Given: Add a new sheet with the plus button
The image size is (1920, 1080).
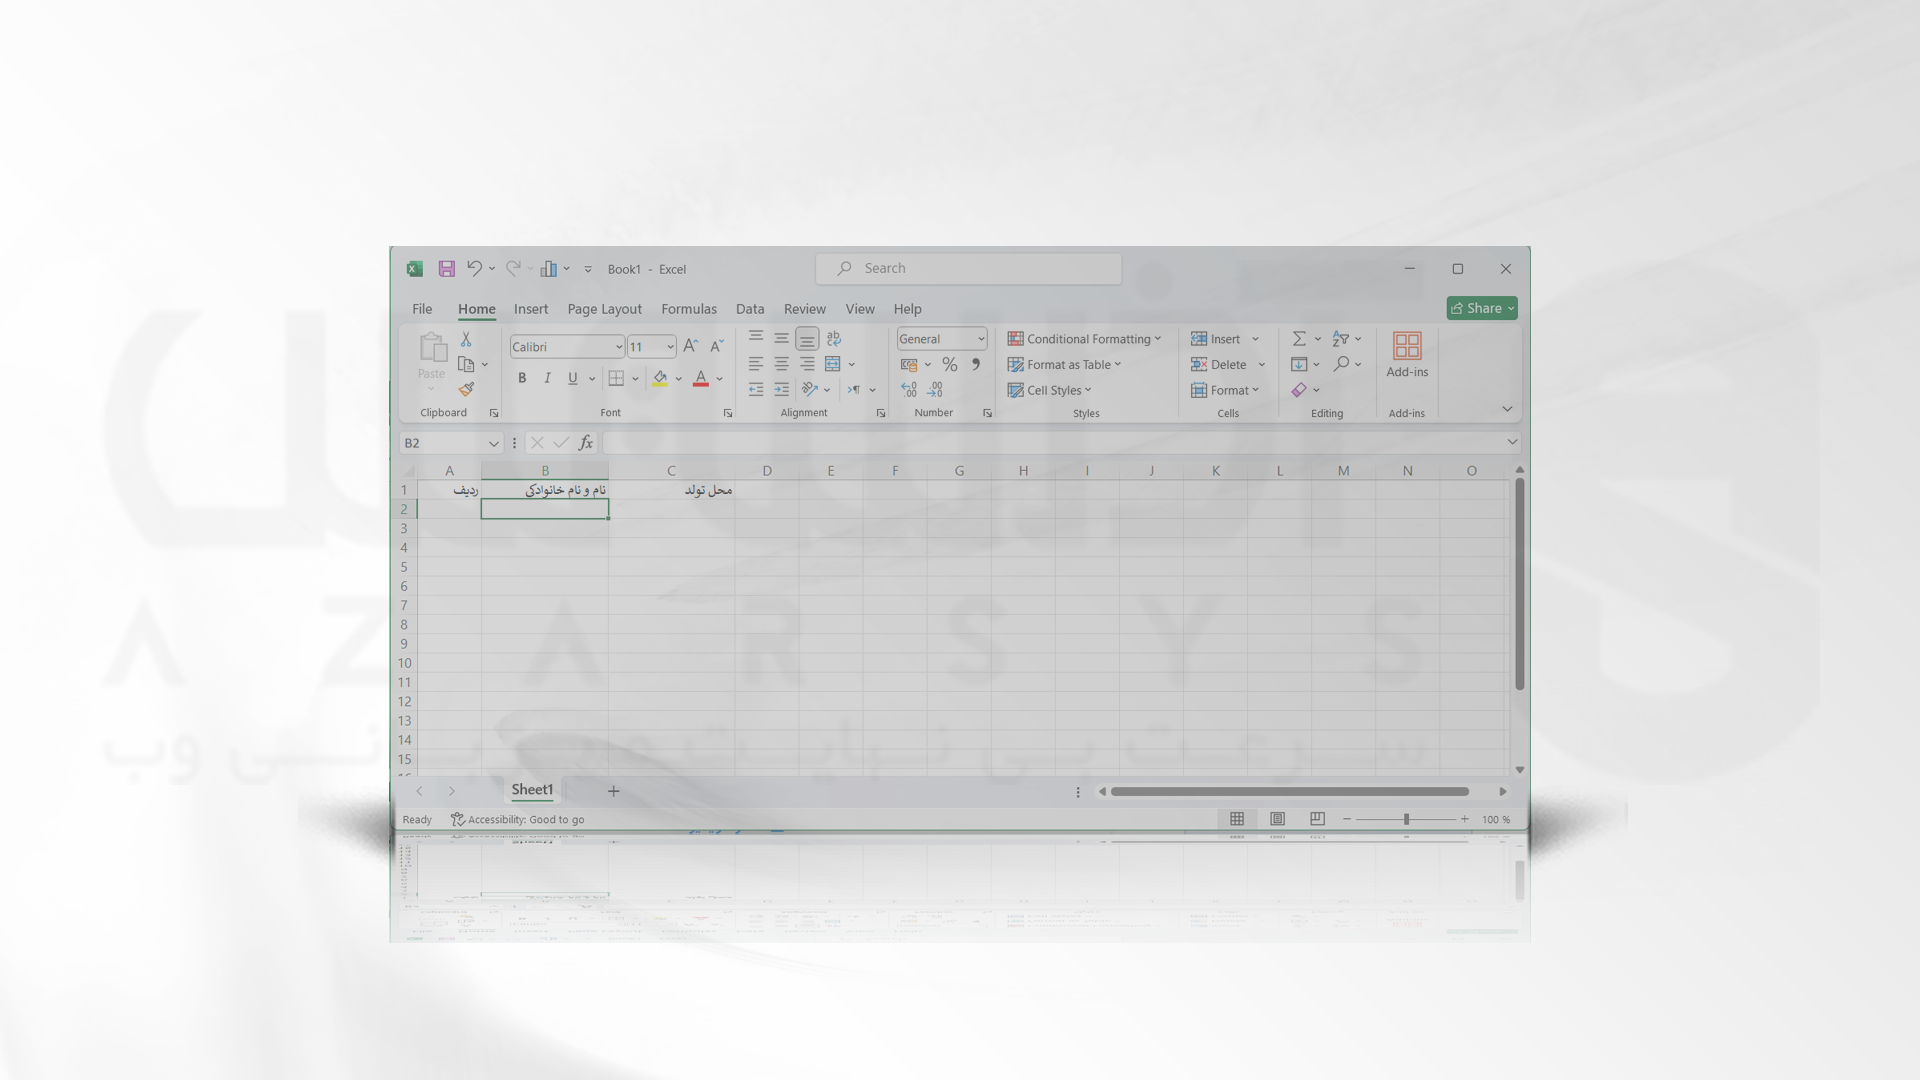Looking at the screenshot, I should coord(614,791).
